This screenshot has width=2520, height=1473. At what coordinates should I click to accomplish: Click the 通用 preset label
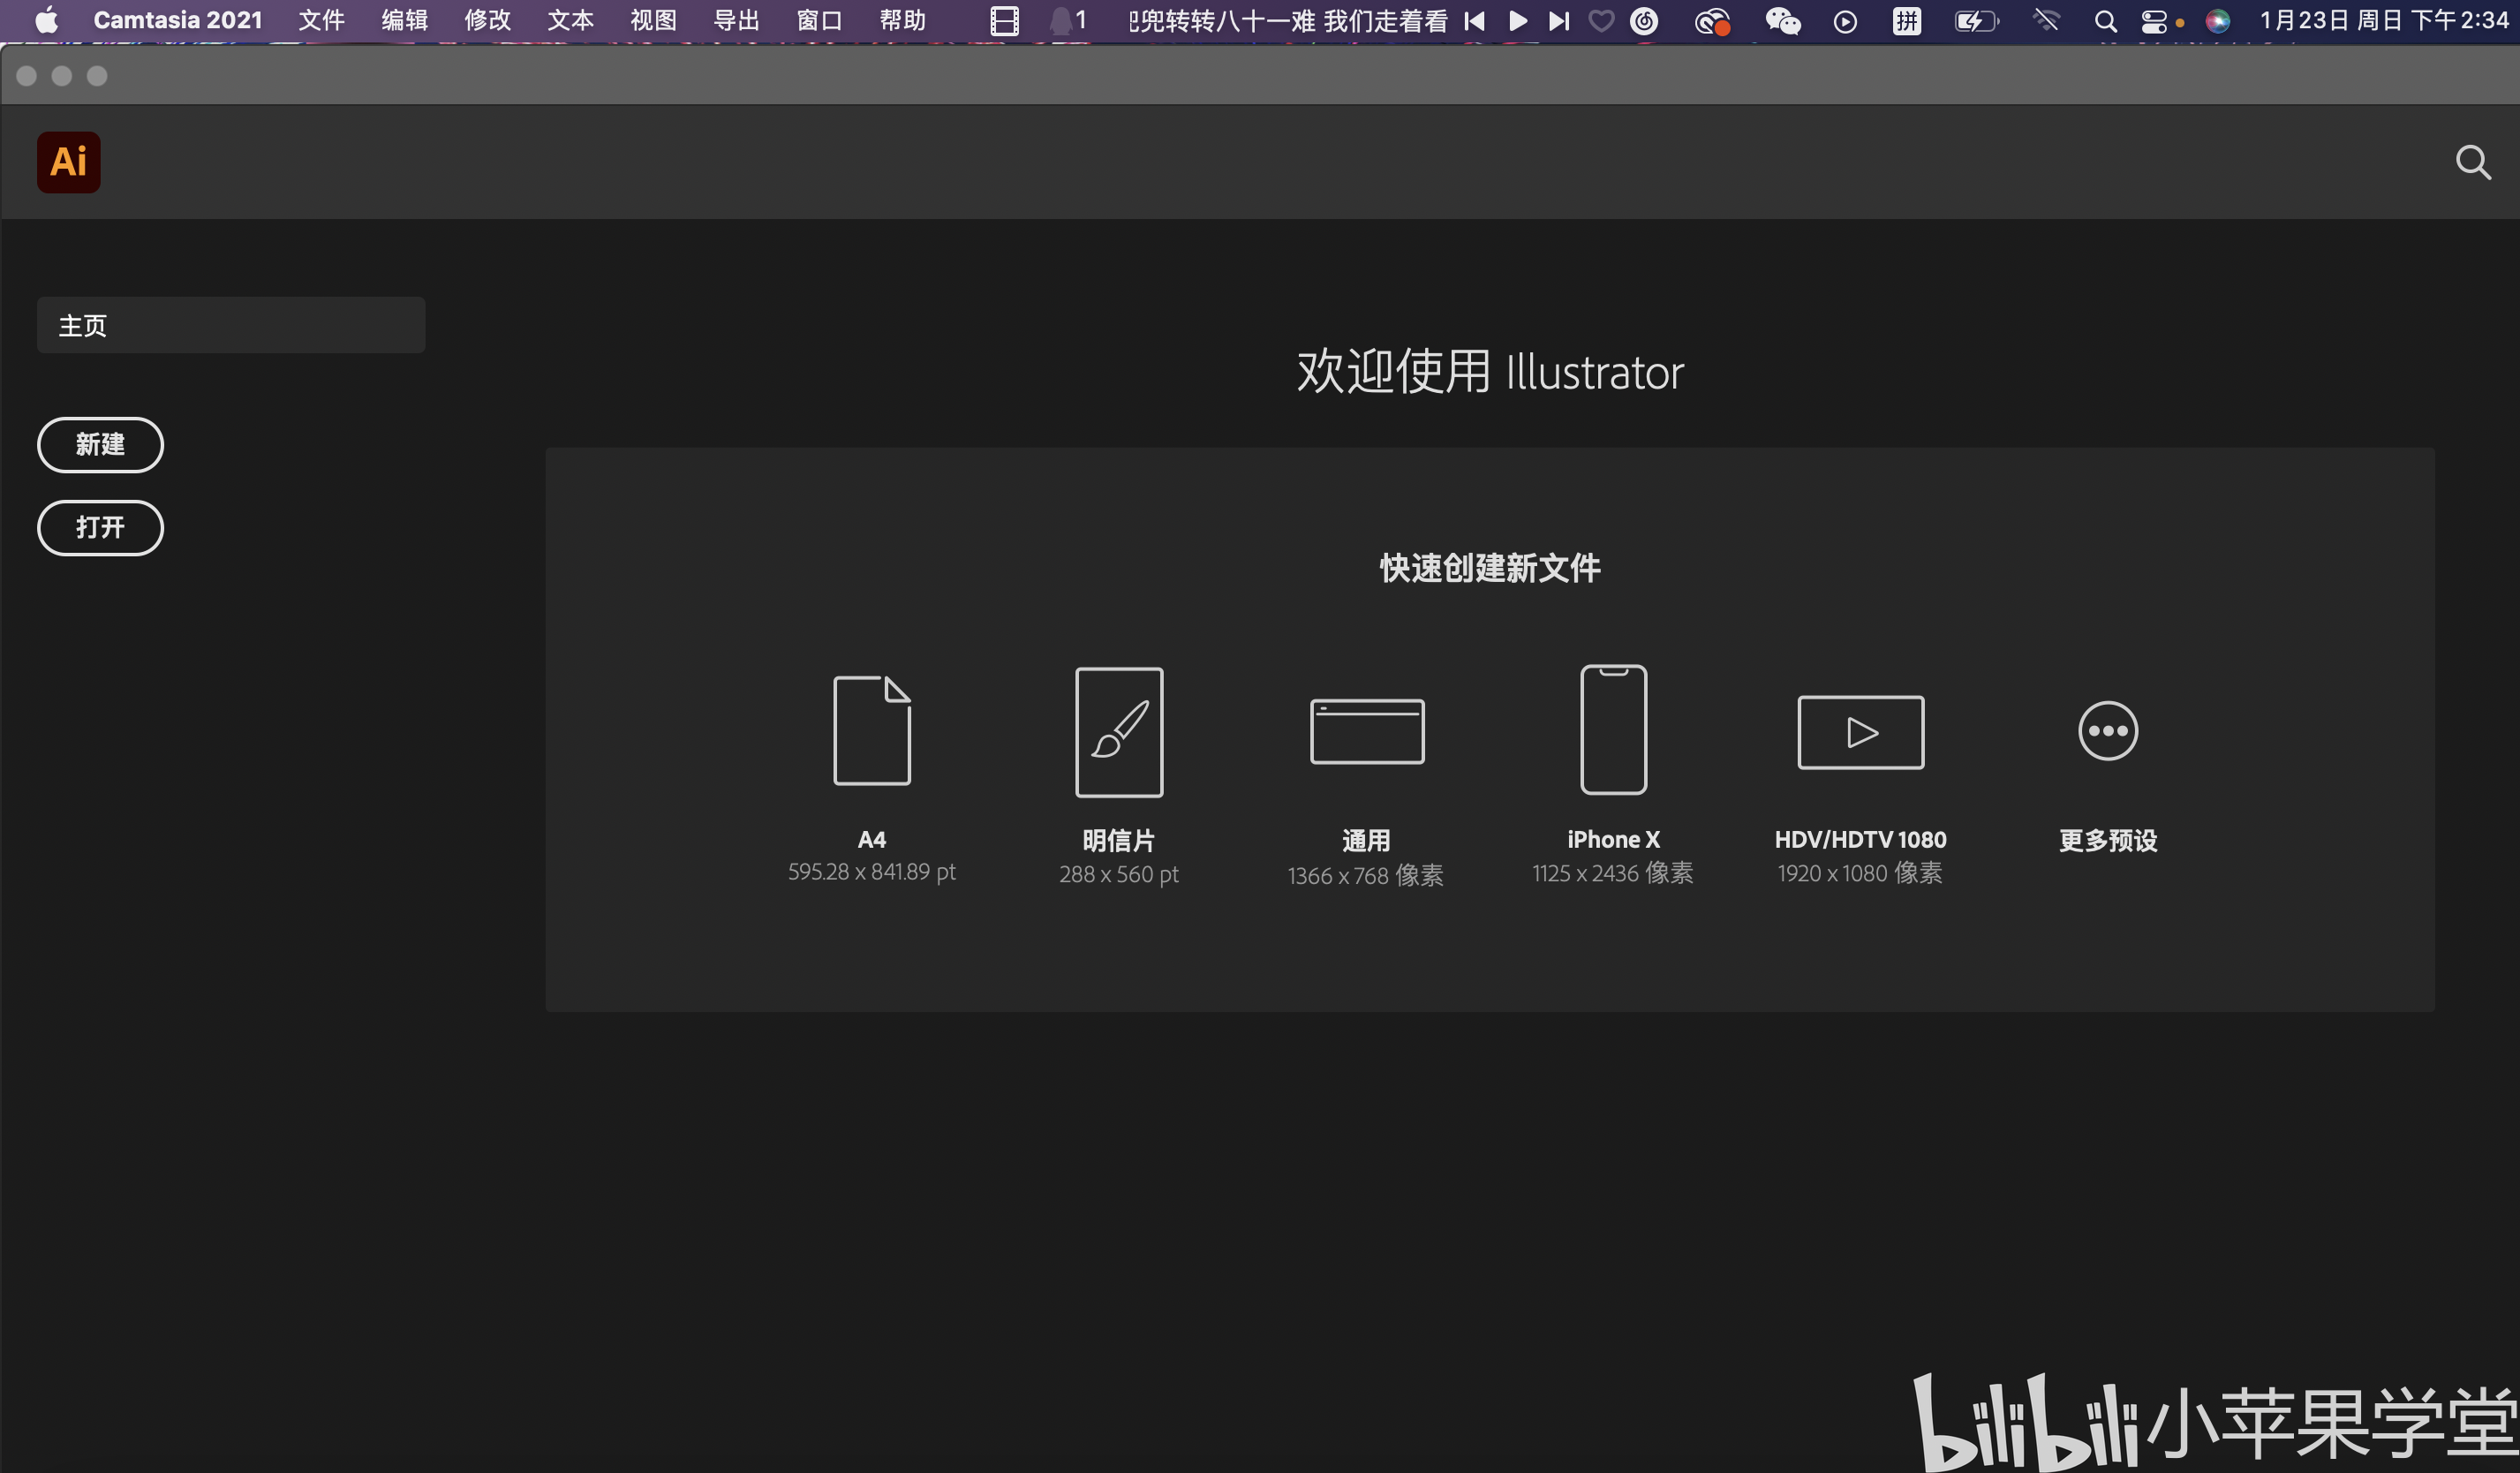coord(1366,840)
